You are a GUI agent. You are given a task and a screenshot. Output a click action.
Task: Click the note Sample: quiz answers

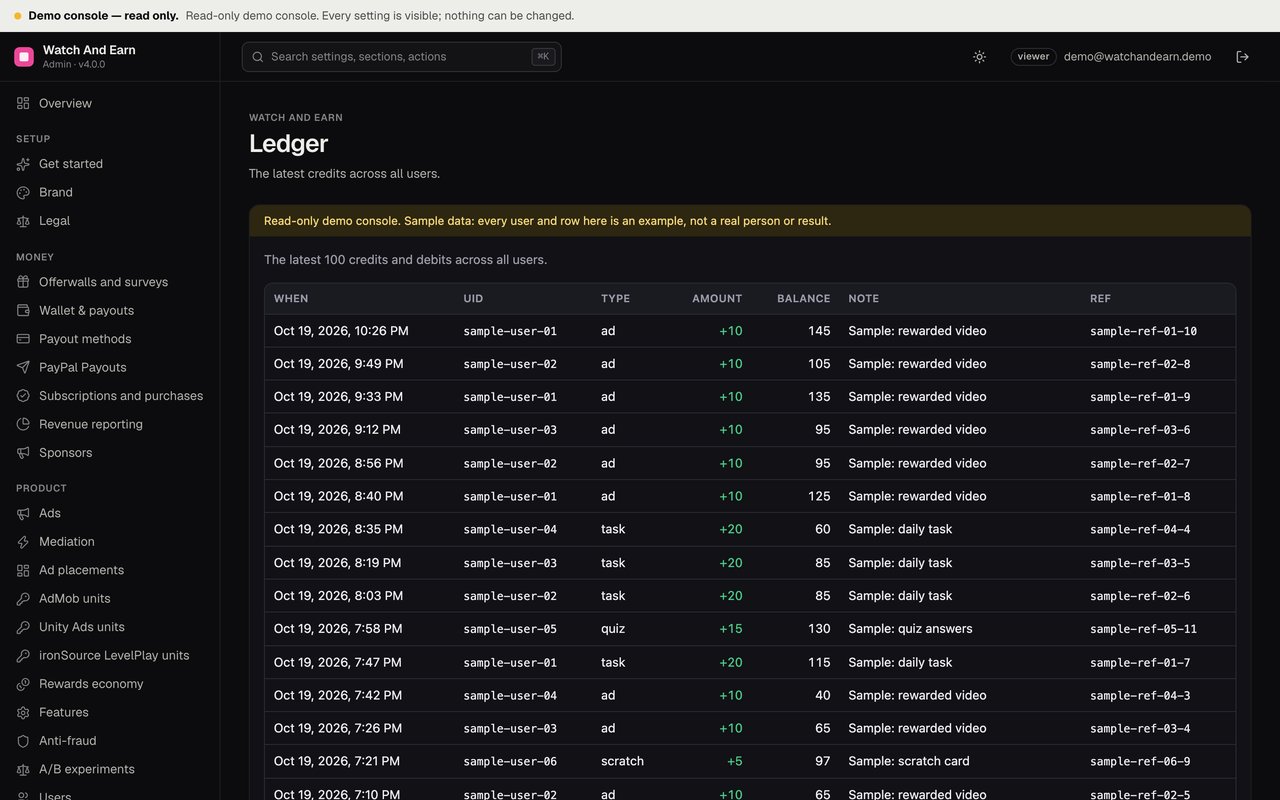tap(910, 629)
